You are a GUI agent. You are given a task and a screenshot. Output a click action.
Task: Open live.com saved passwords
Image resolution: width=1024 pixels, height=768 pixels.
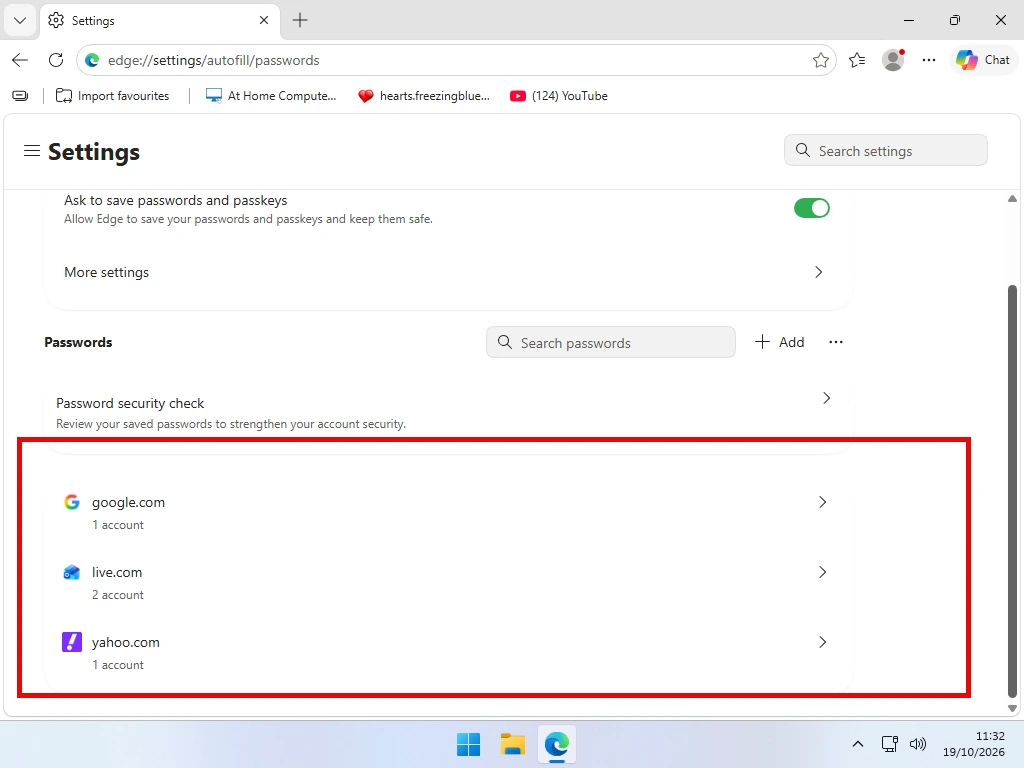(449, 583)
